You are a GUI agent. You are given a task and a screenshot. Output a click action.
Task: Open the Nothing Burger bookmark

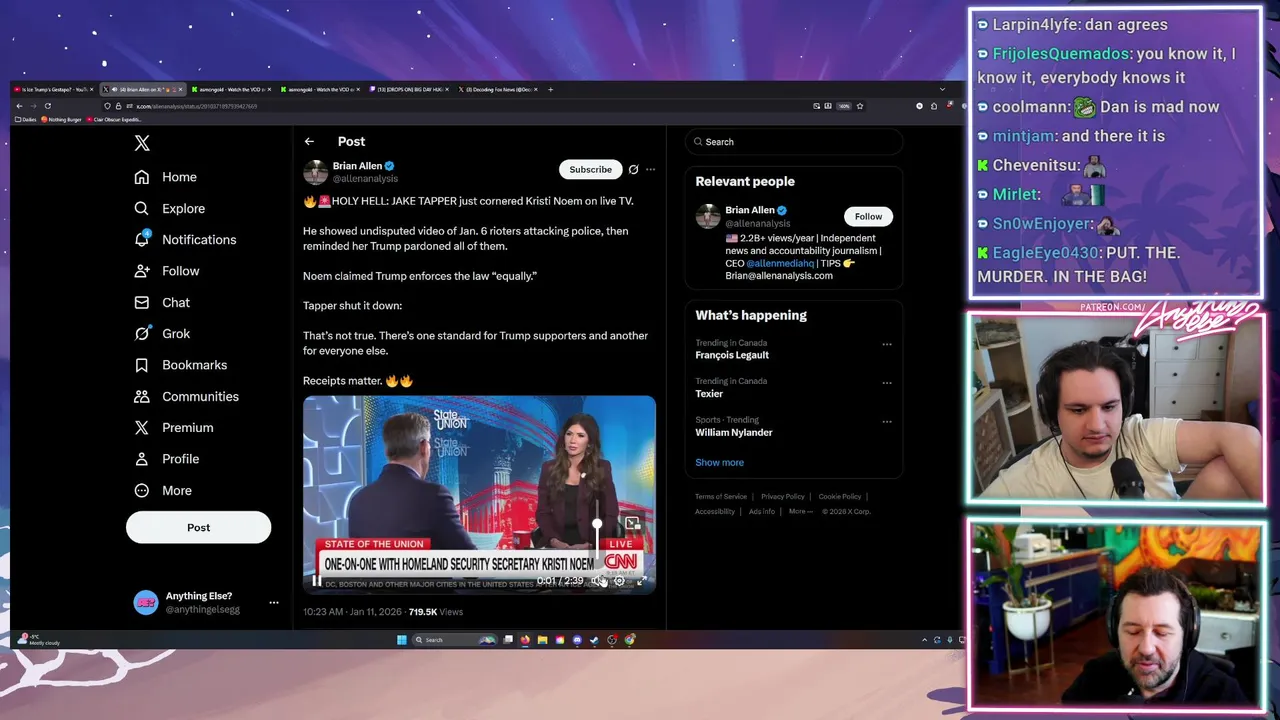pos(61,120)
